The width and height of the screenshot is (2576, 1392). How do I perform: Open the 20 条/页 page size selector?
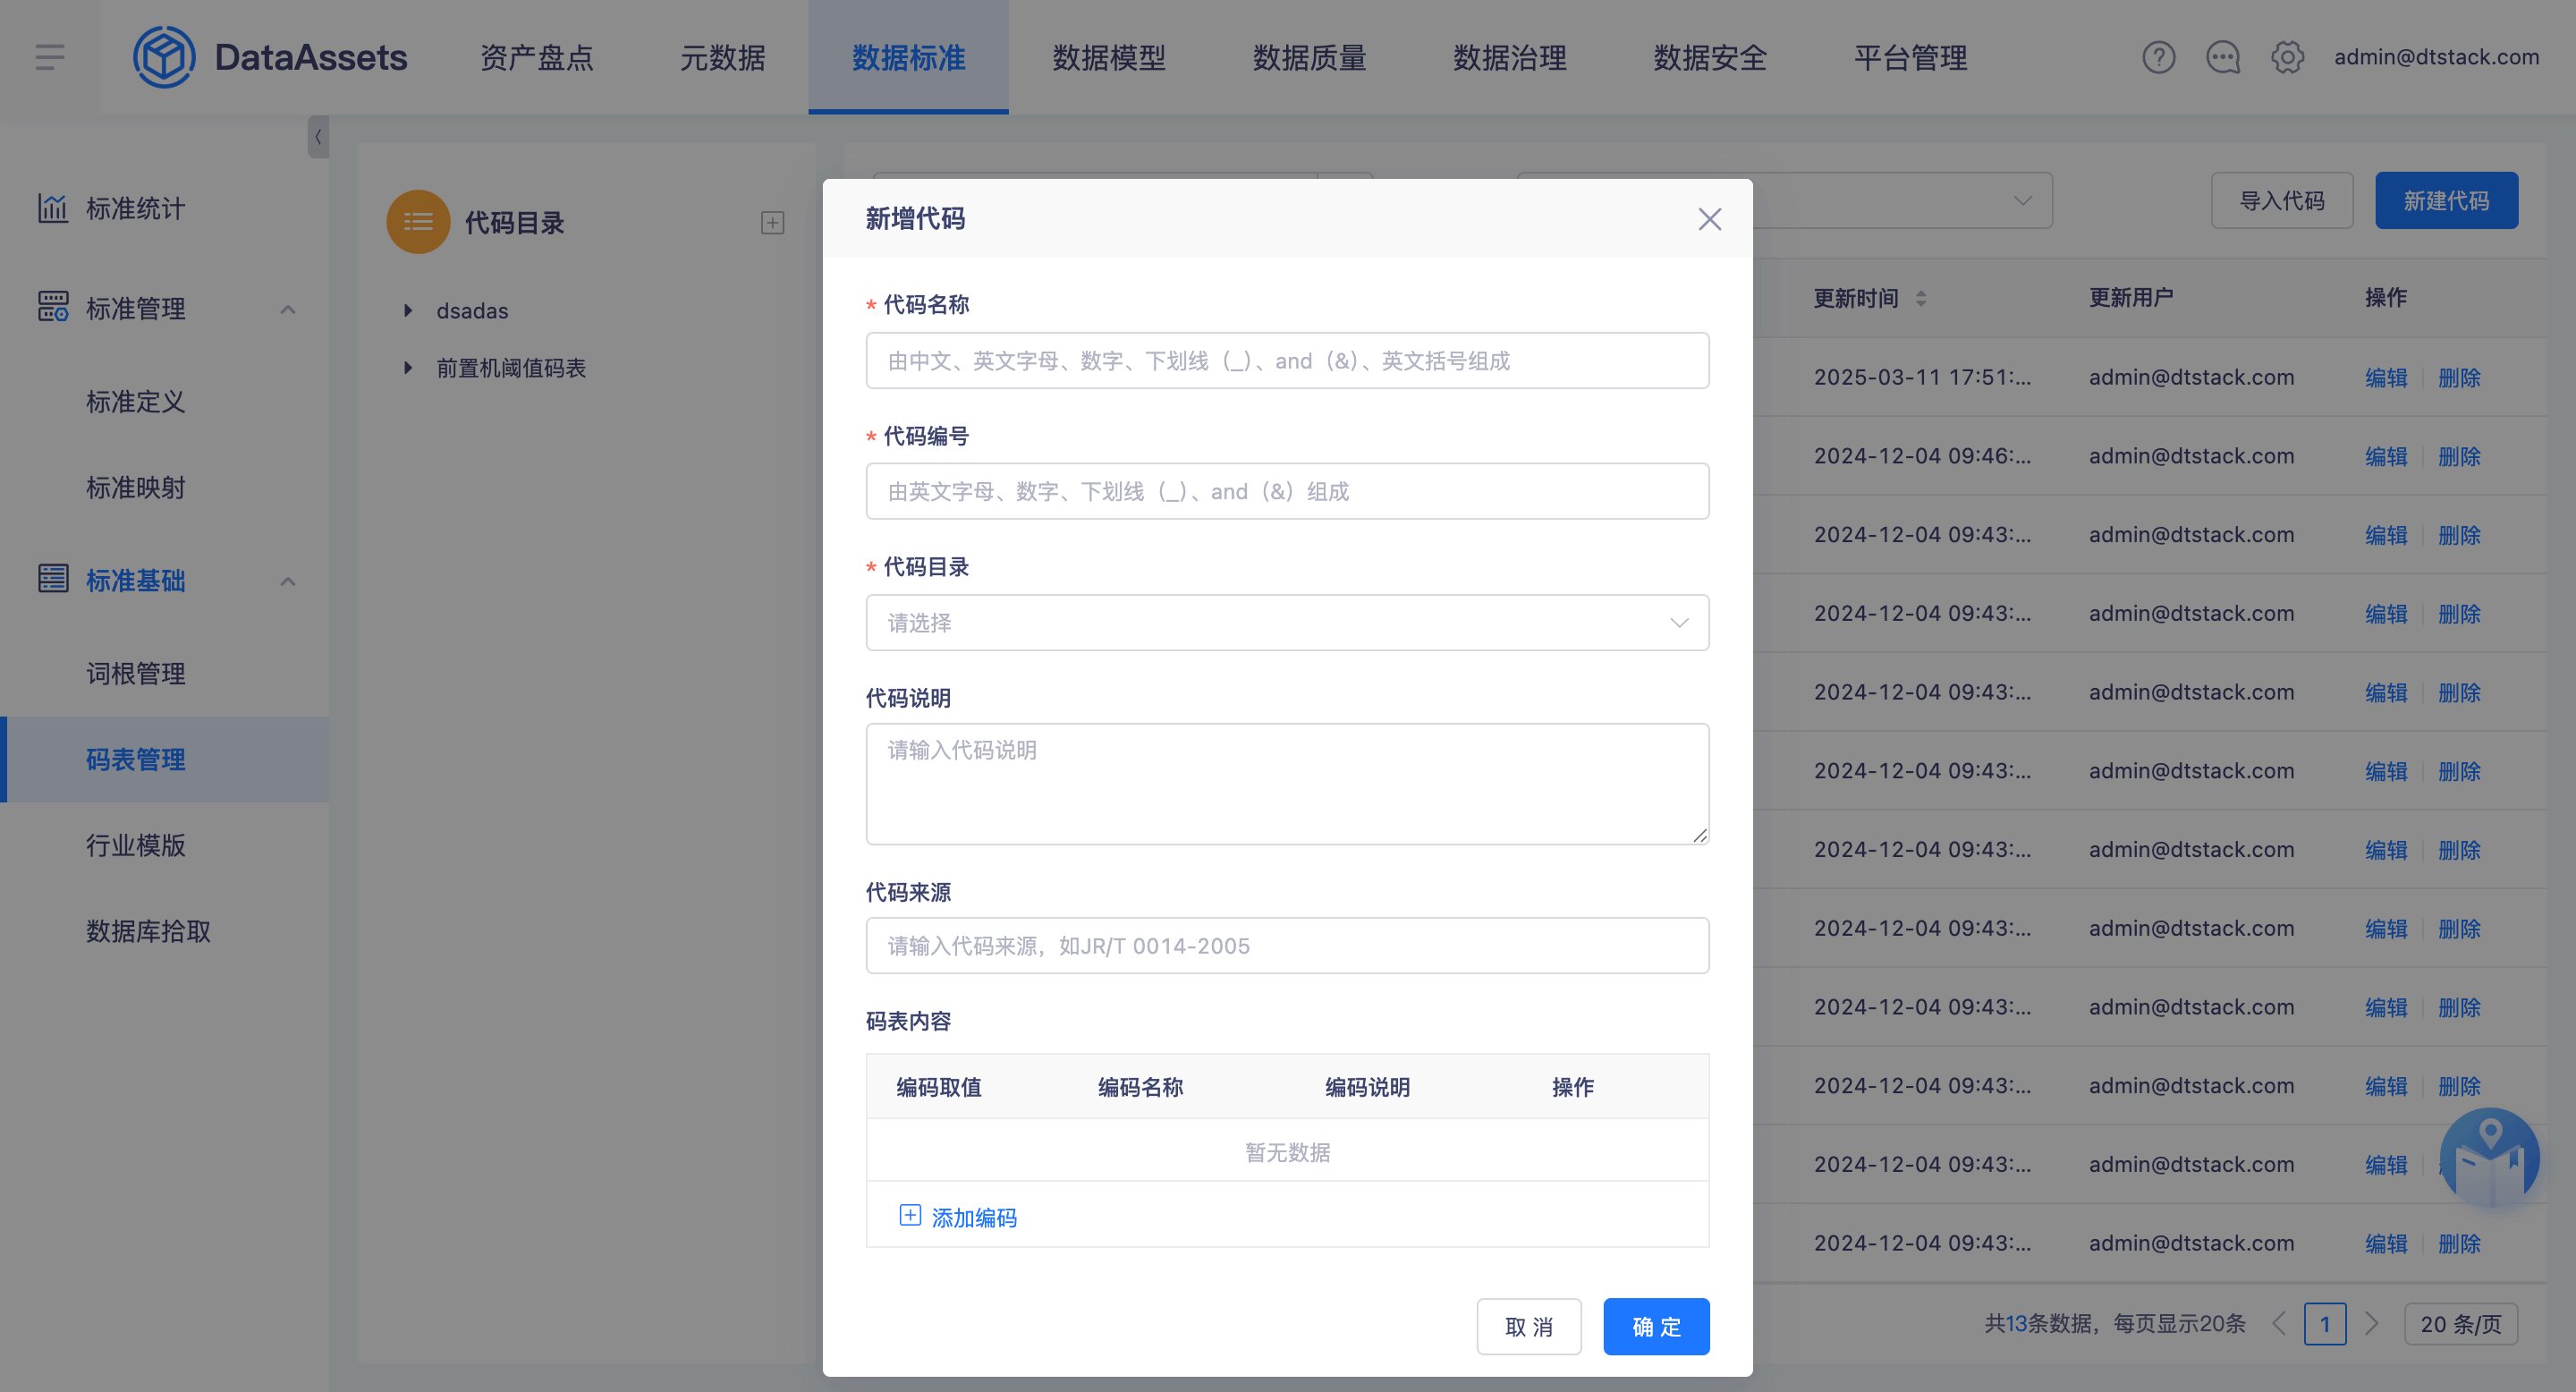pos(2459,1324)
